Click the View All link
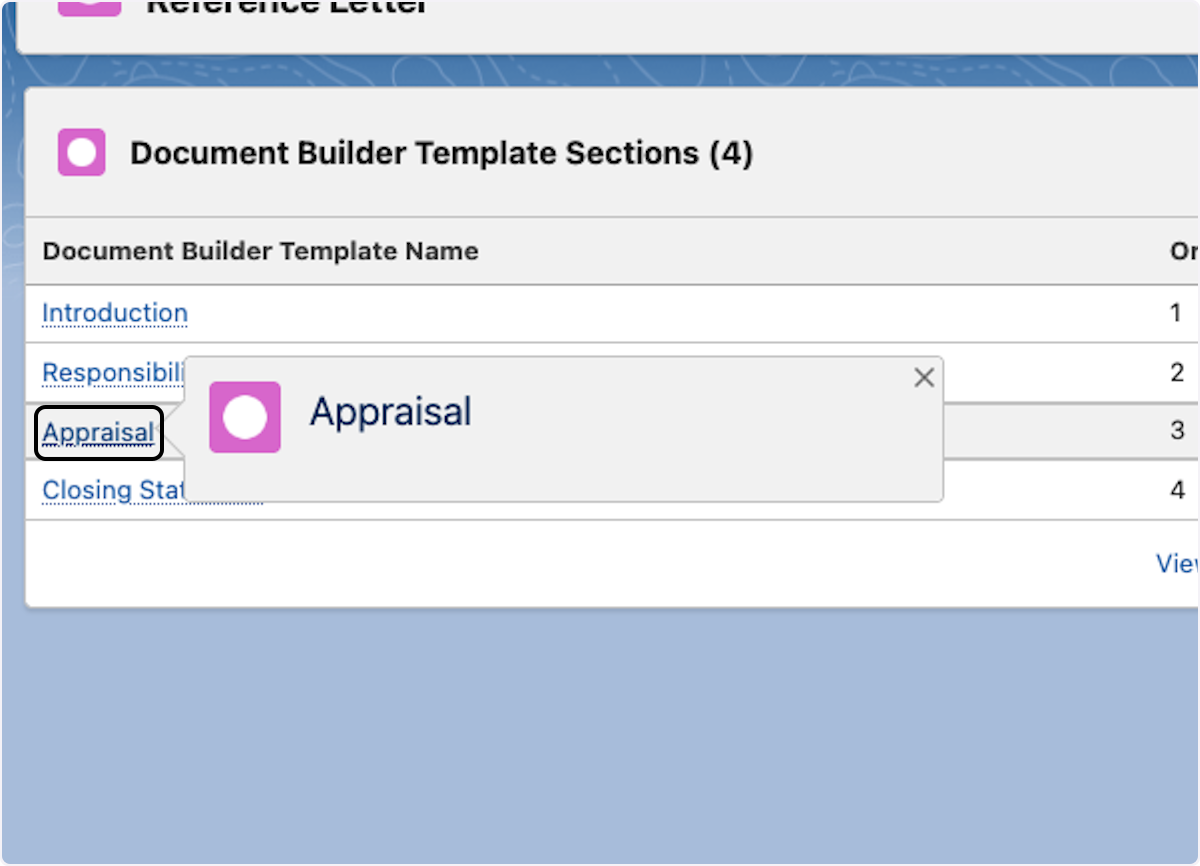This screenshot has width=1200, height=866. (x=1177, y=563)
